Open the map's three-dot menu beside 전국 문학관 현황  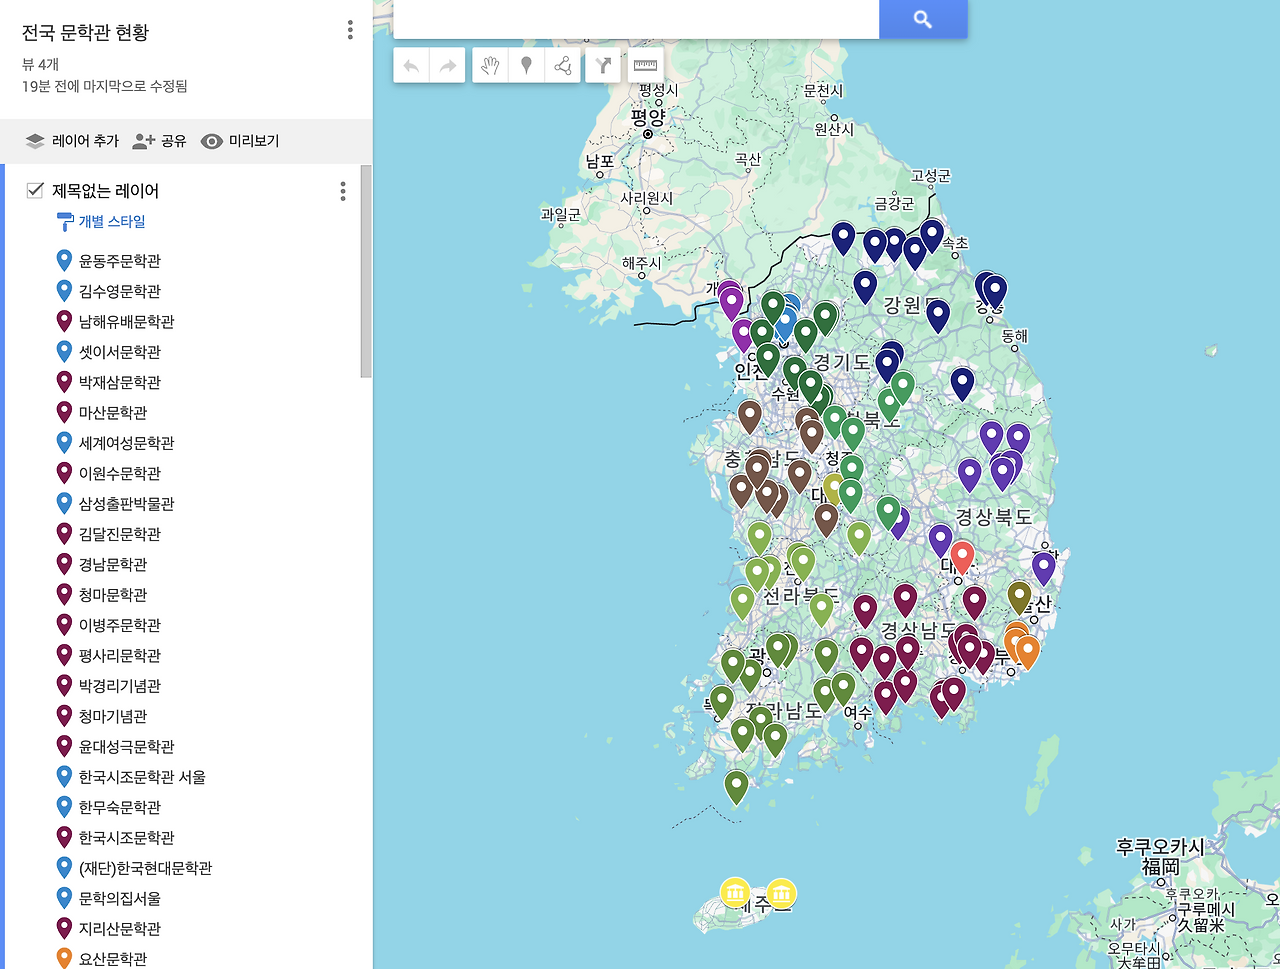[350, 30]
